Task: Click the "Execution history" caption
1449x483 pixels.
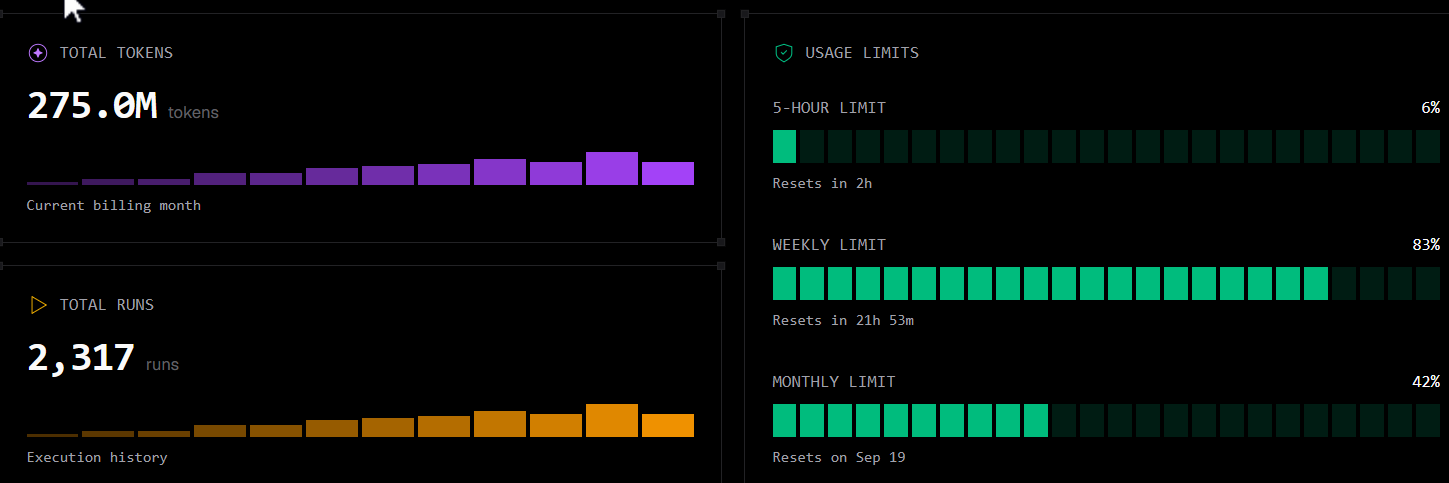Action: pos(97,457)
